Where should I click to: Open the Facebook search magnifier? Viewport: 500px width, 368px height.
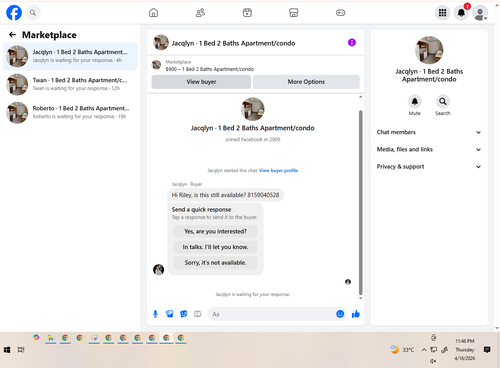pyautogui.click(x=33, y=13)
